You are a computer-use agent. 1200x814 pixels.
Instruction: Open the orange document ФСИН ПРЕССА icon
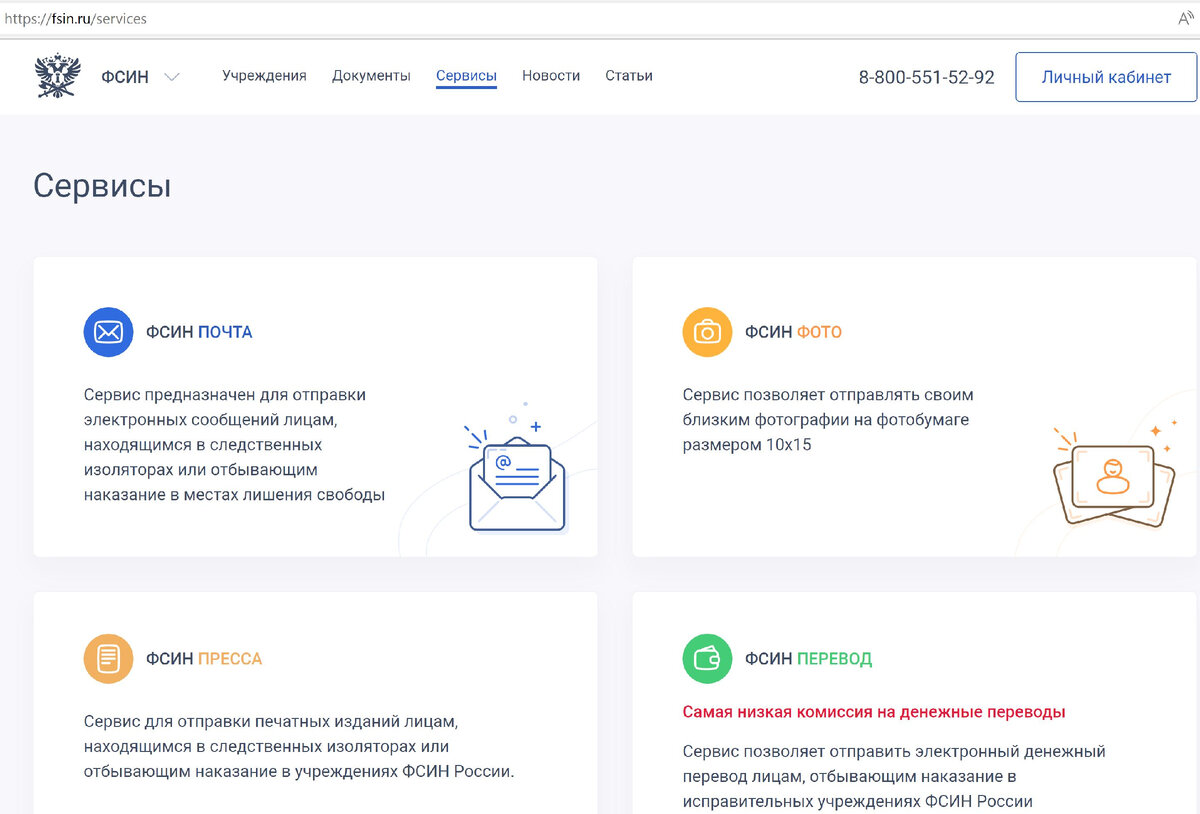[x=108, y=659]
